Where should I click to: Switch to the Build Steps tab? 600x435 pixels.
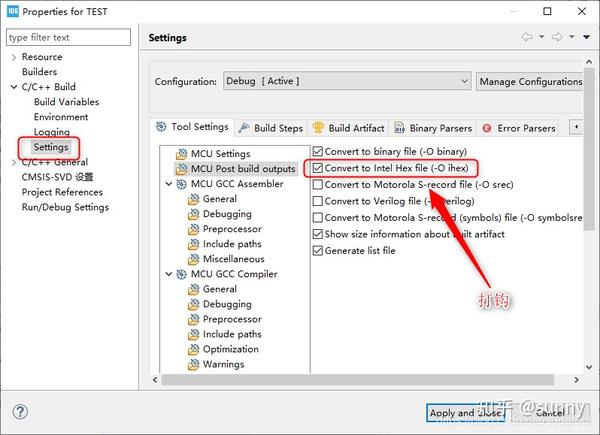(x=271, y=128)
